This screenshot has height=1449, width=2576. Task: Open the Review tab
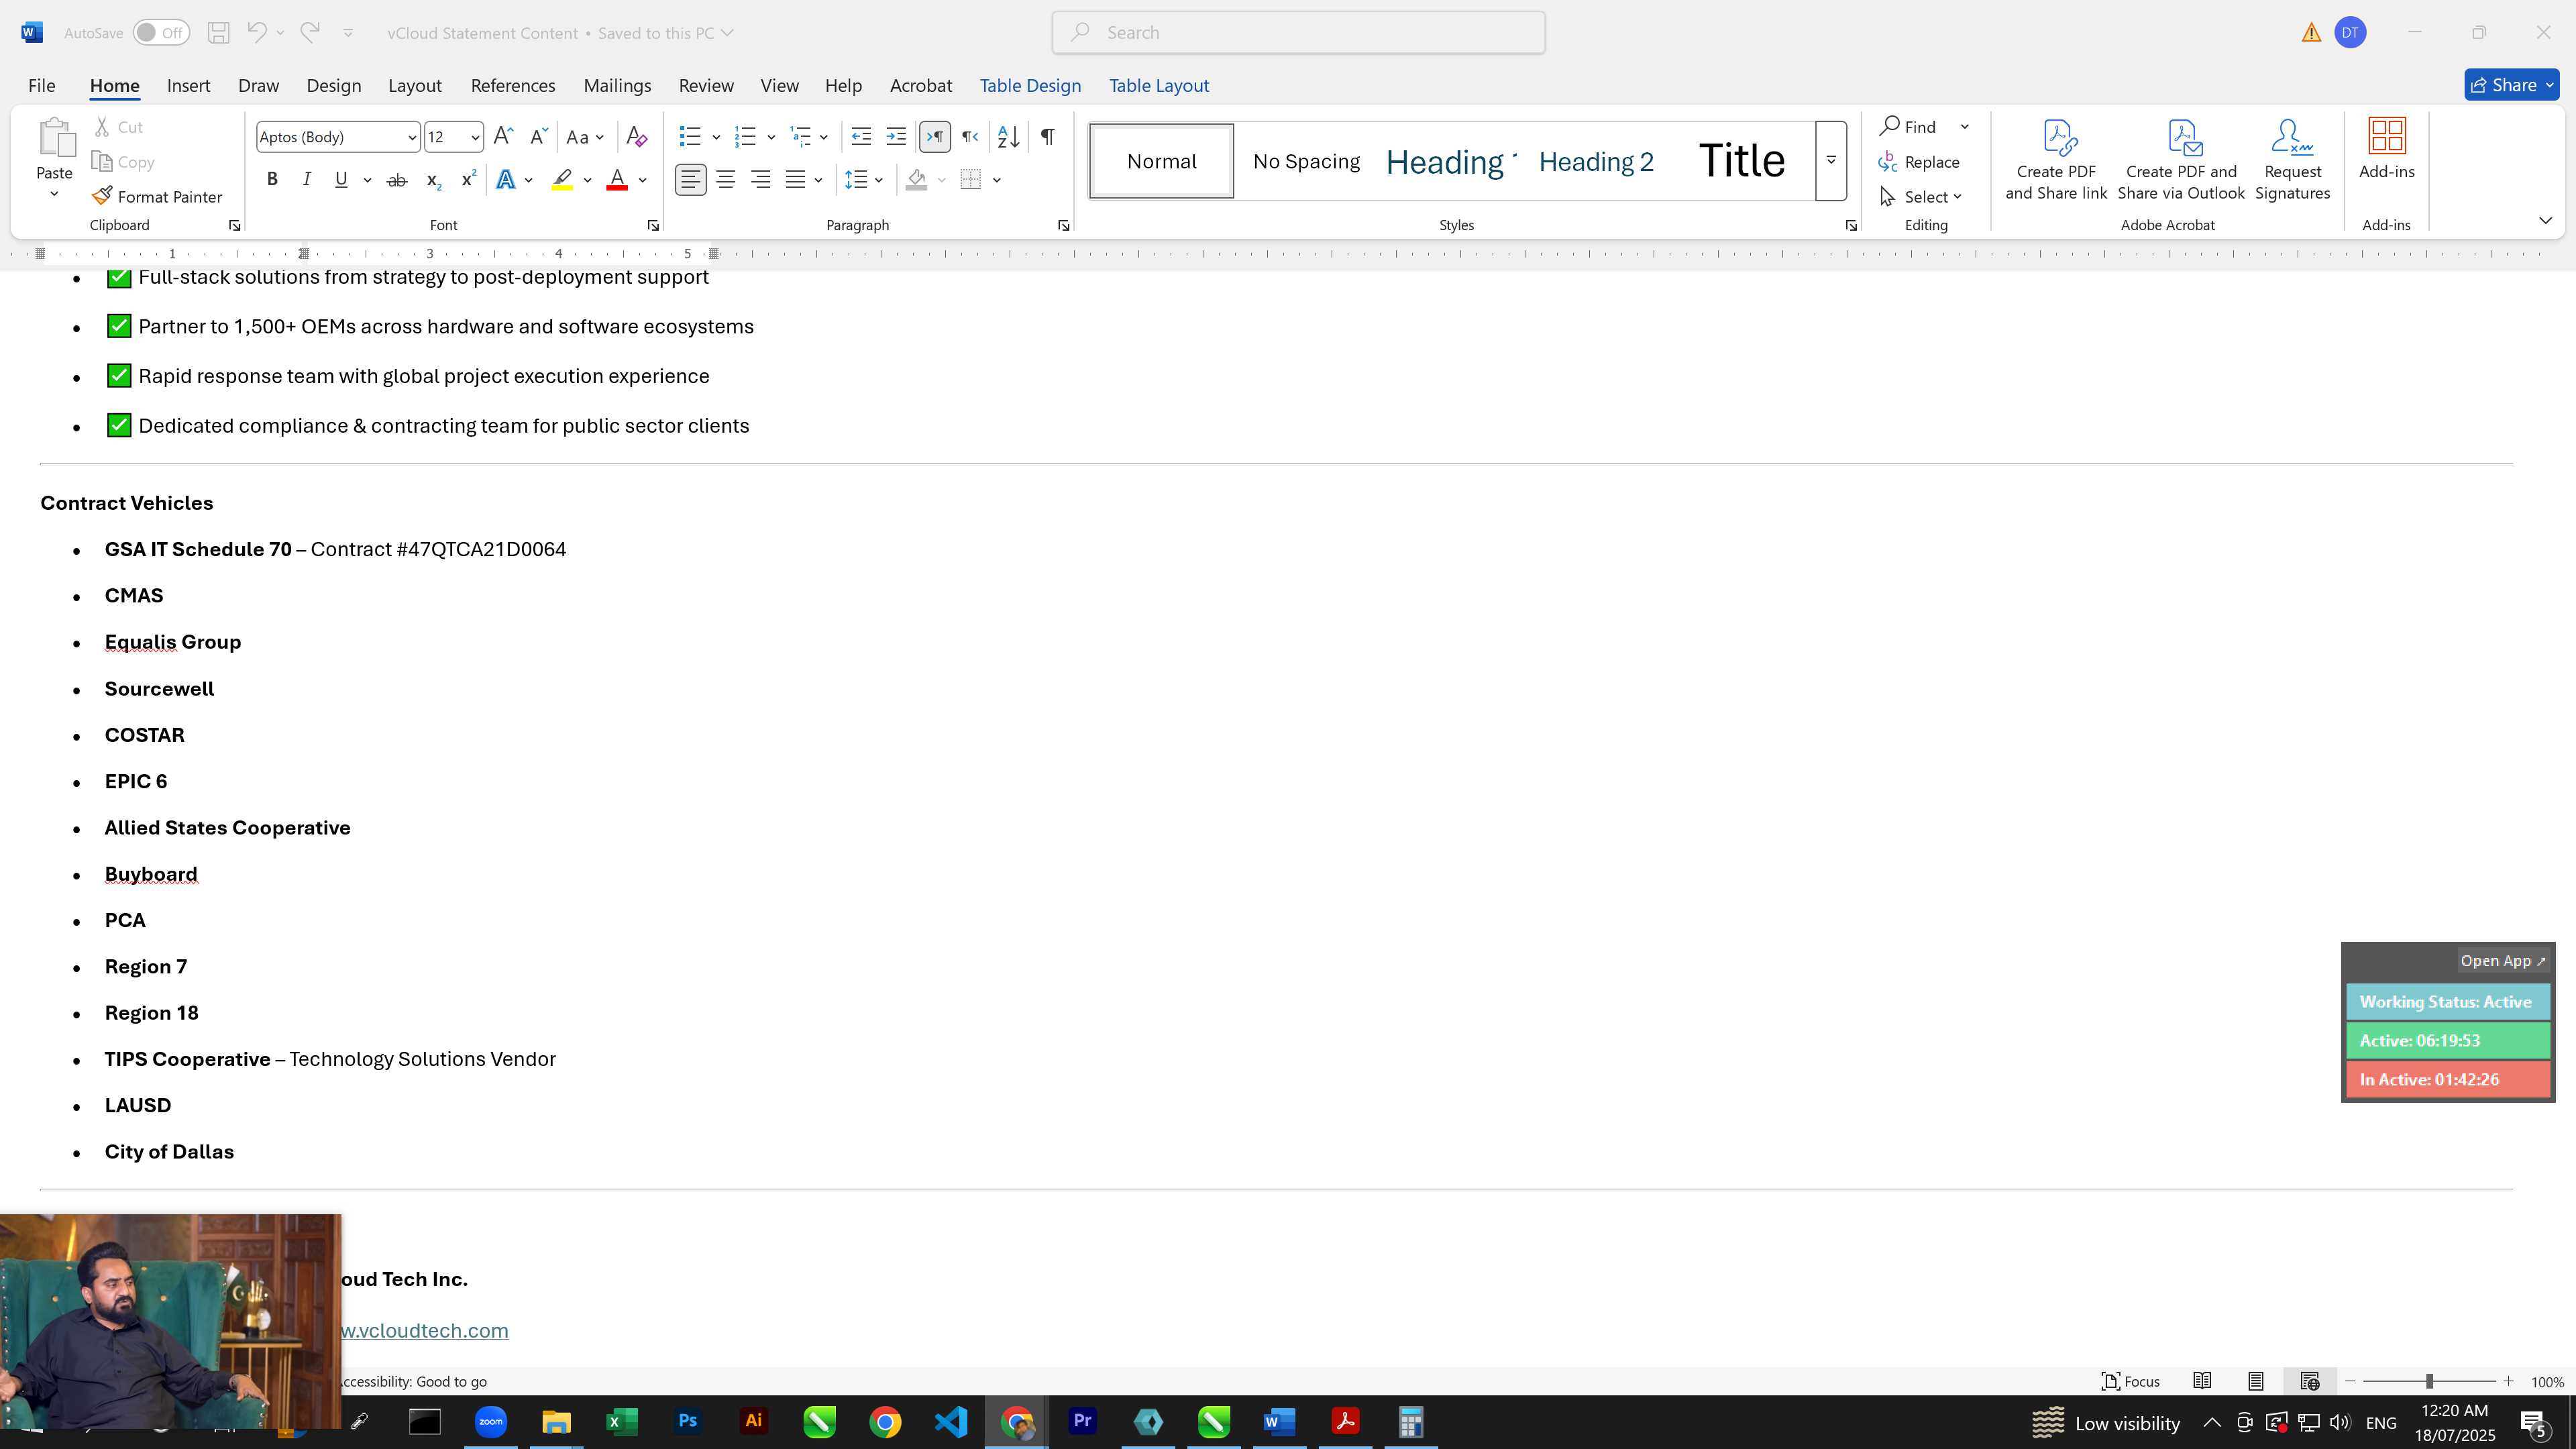click(706, 86)
